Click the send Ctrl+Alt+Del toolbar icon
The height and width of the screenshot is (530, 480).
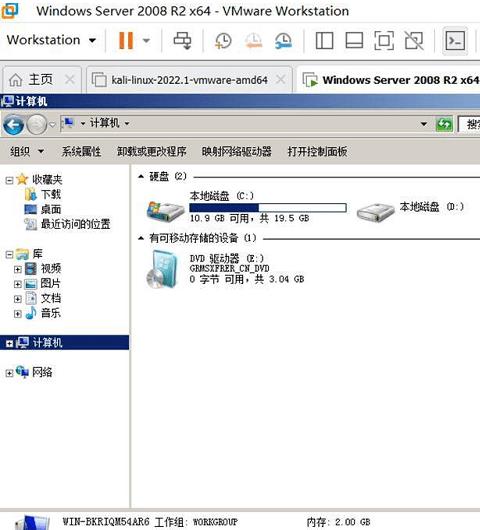tap(182, 41)
